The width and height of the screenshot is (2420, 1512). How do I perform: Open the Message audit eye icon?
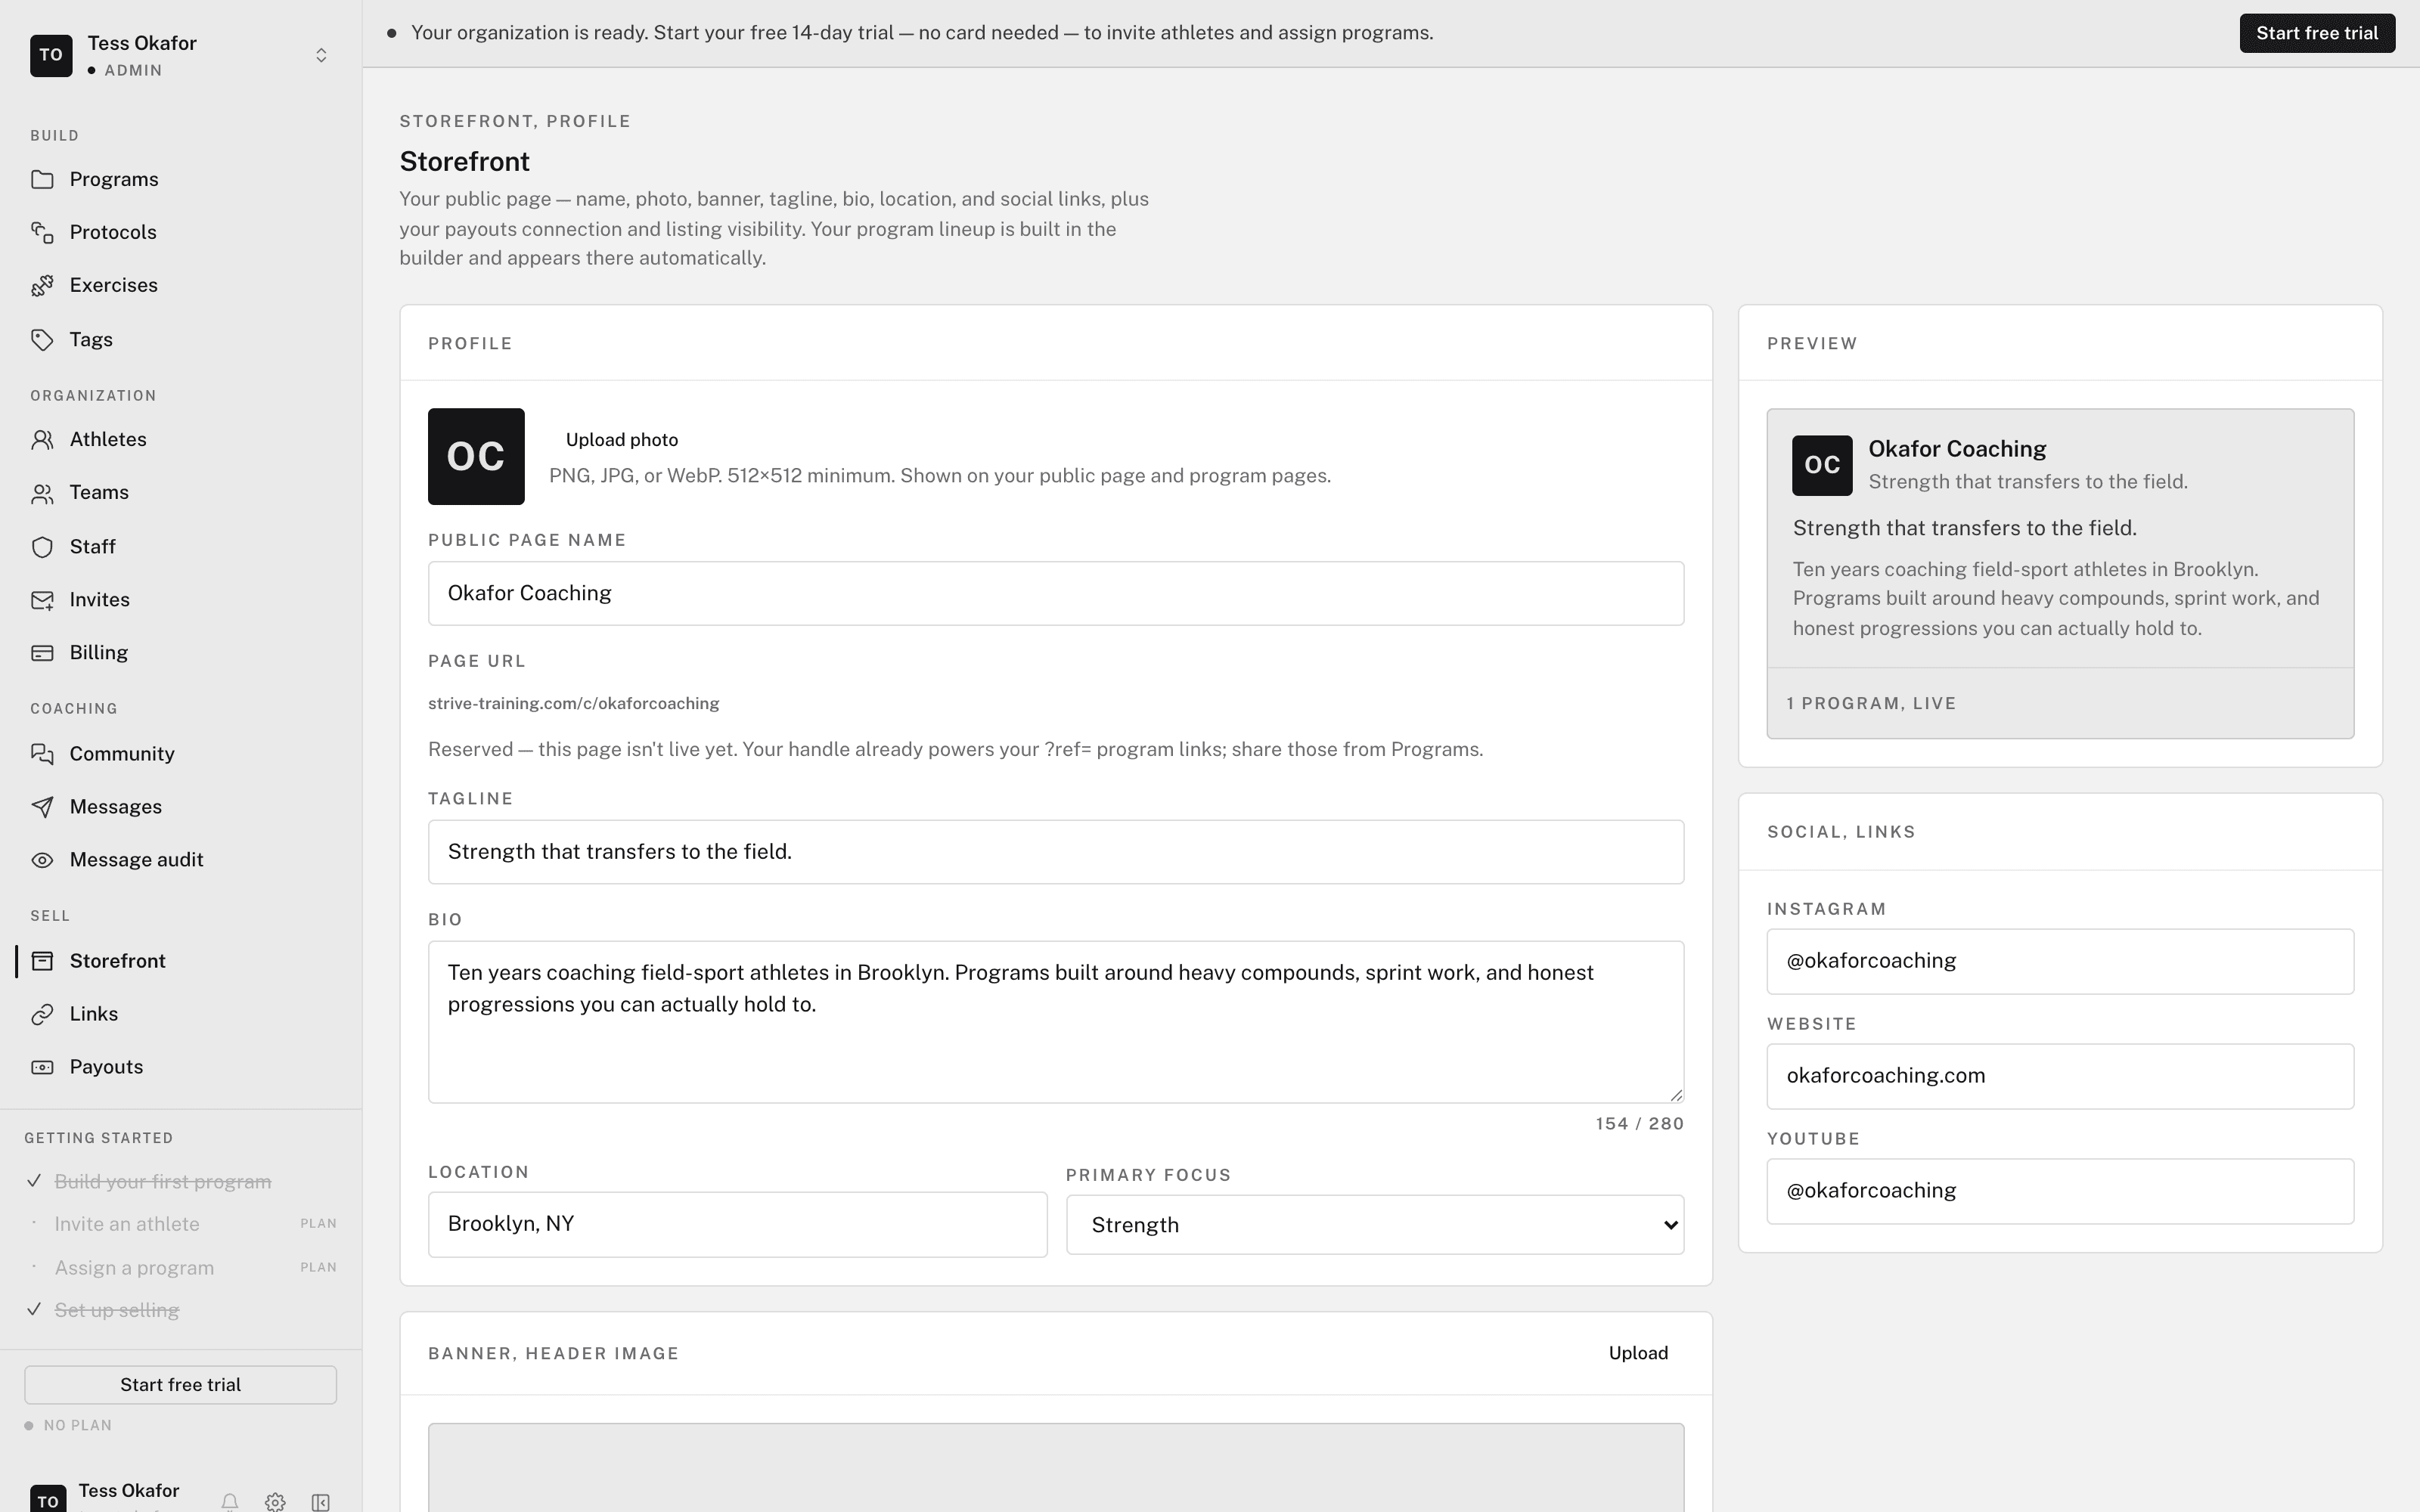[x=42, y=860]
